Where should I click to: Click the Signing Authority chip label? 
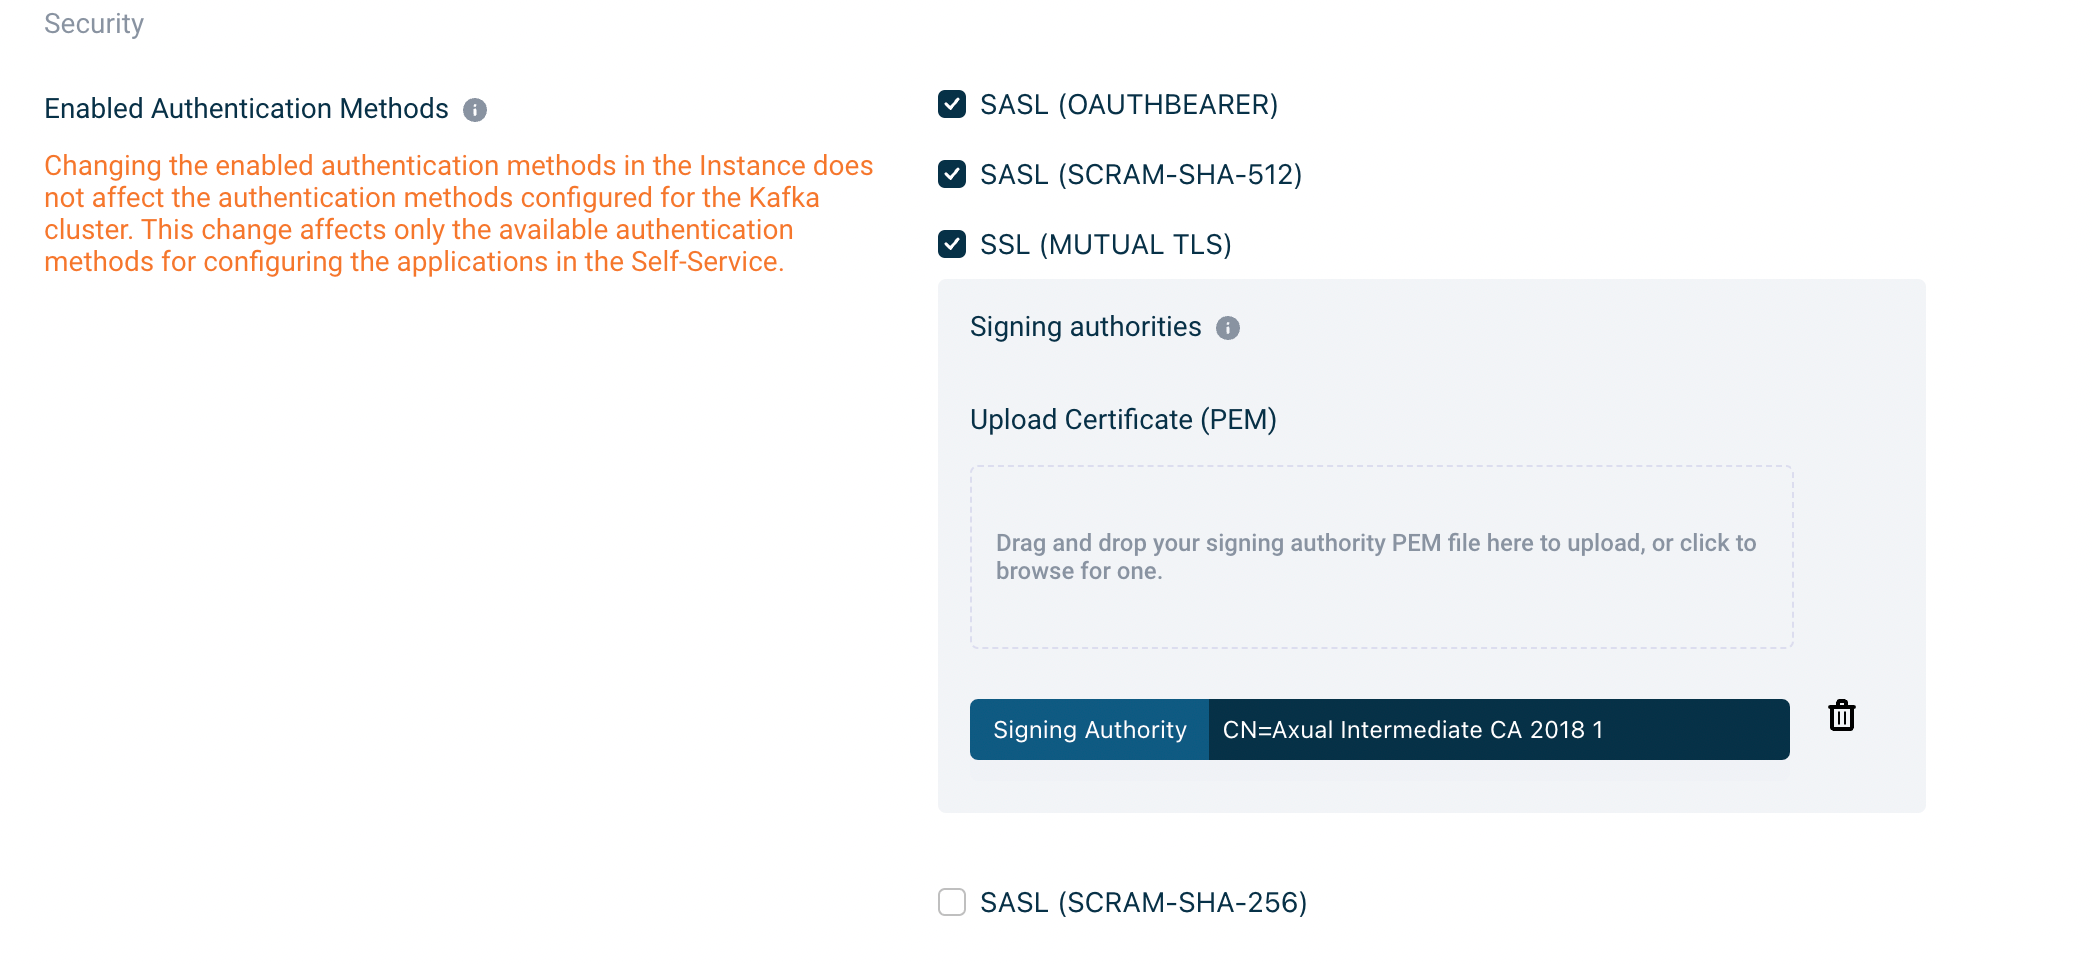[1087, 729]
